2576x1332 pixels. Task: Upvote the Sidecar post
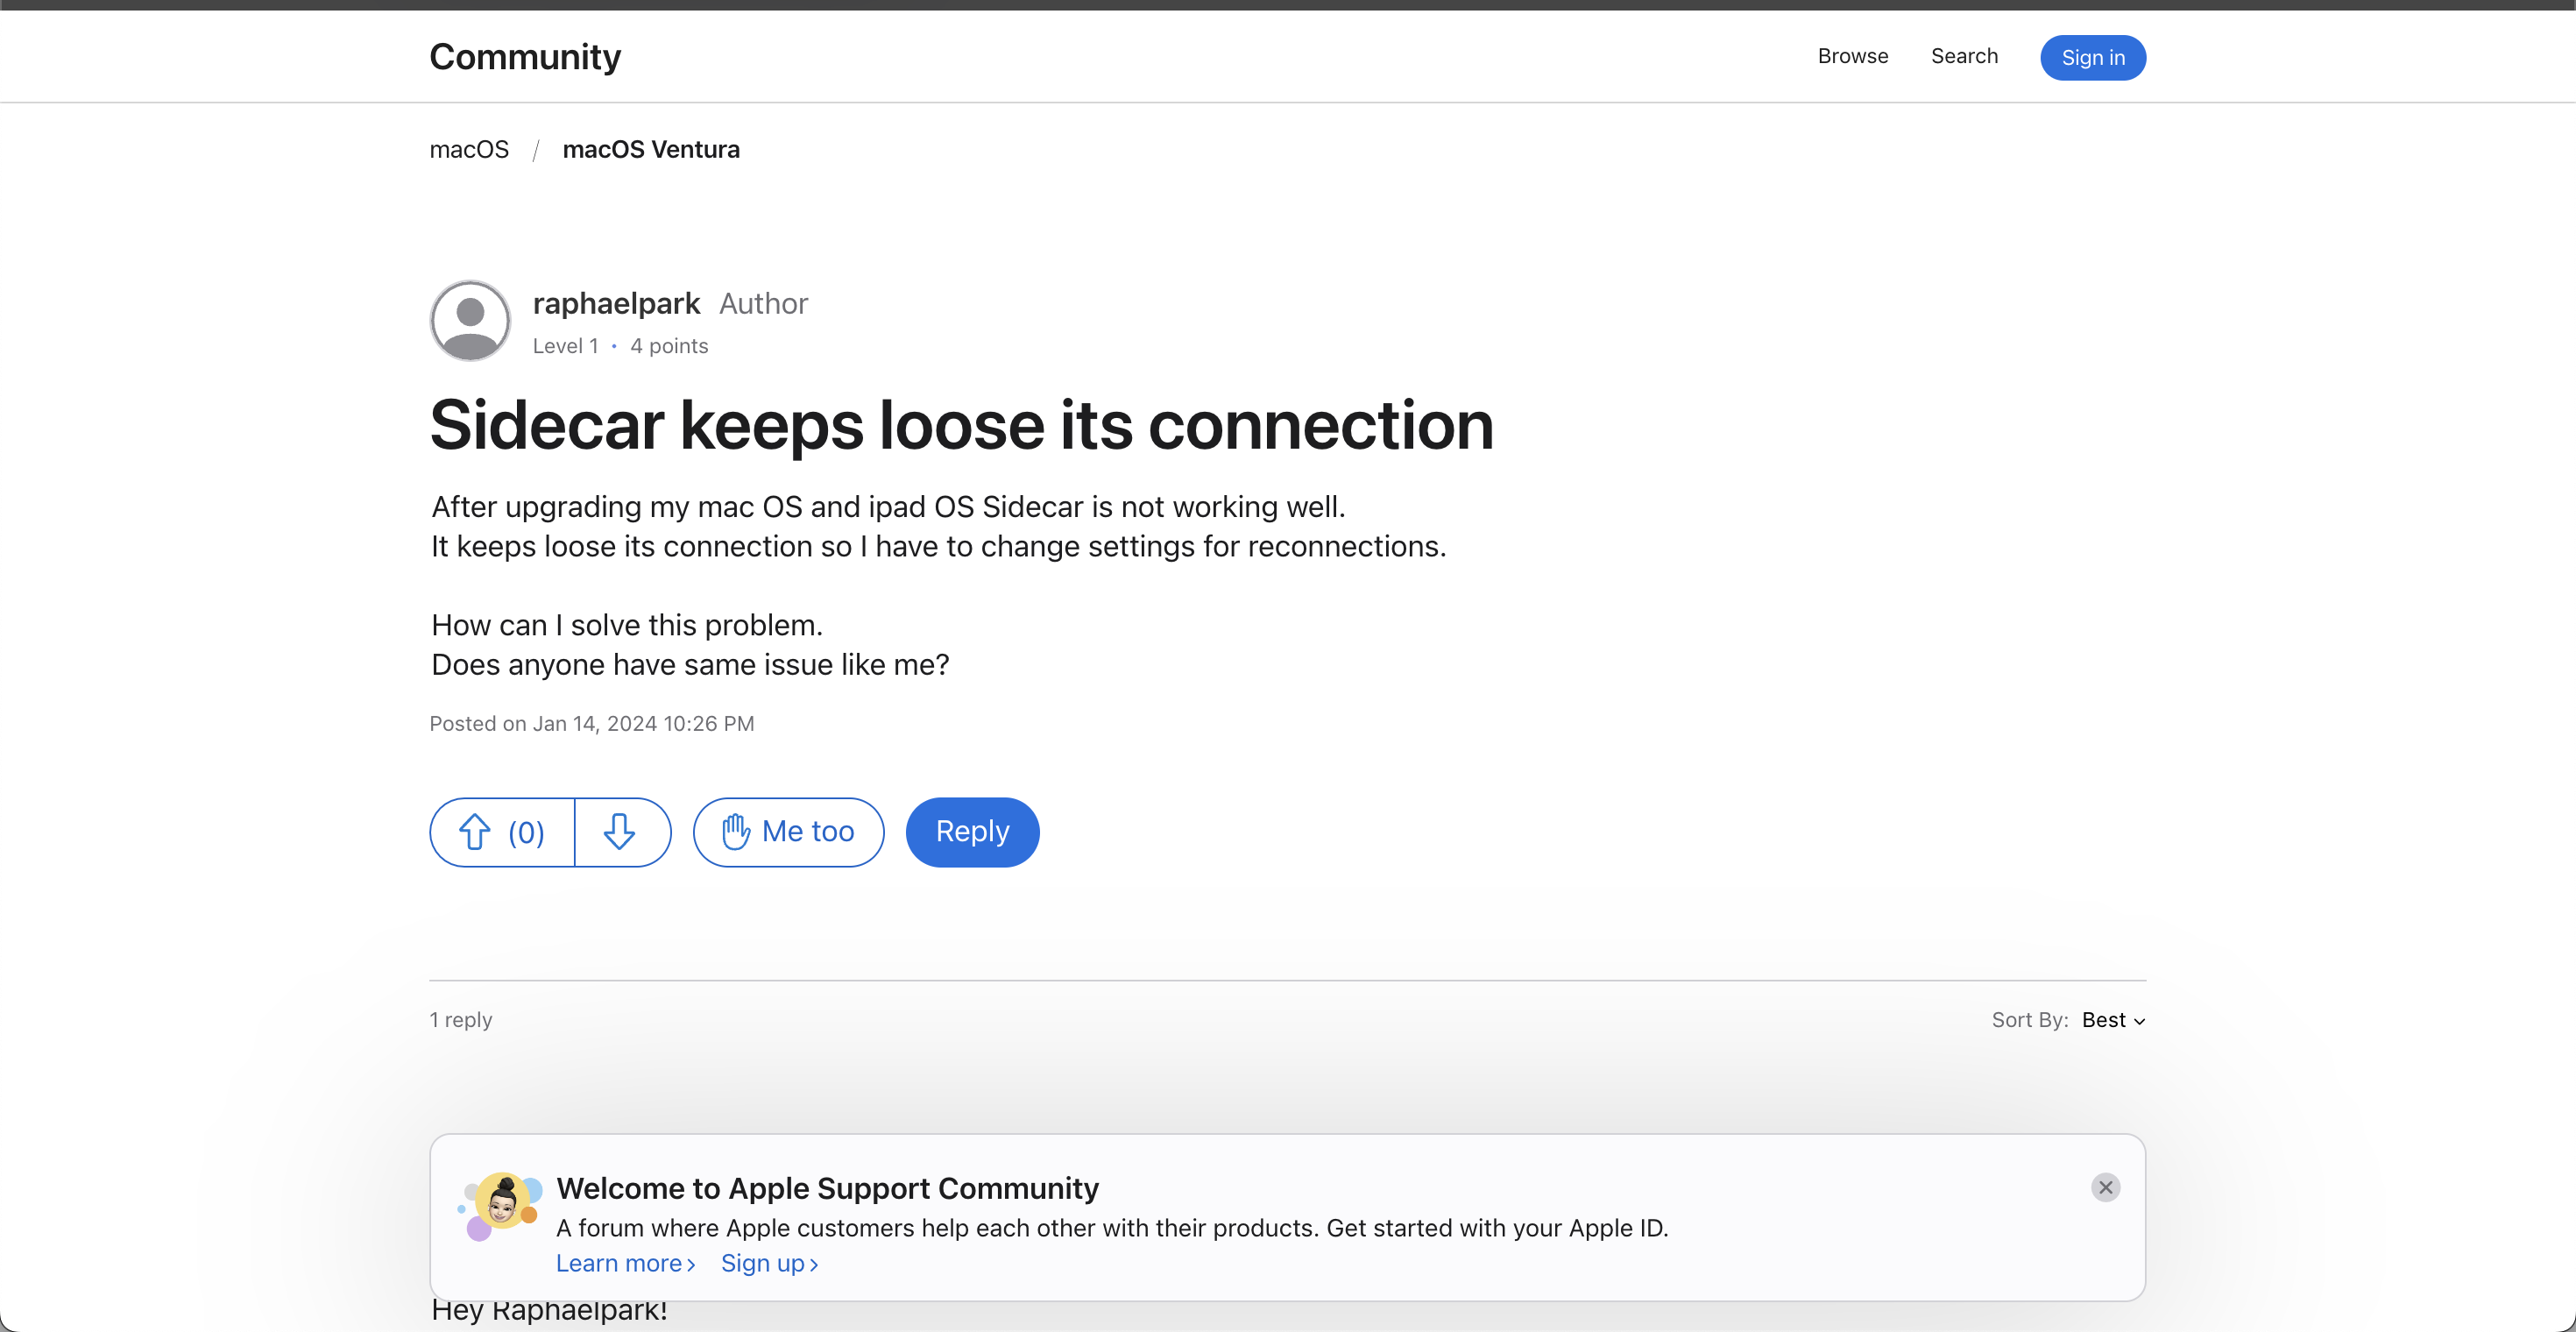pyautogui.click(x=475, y=831)
